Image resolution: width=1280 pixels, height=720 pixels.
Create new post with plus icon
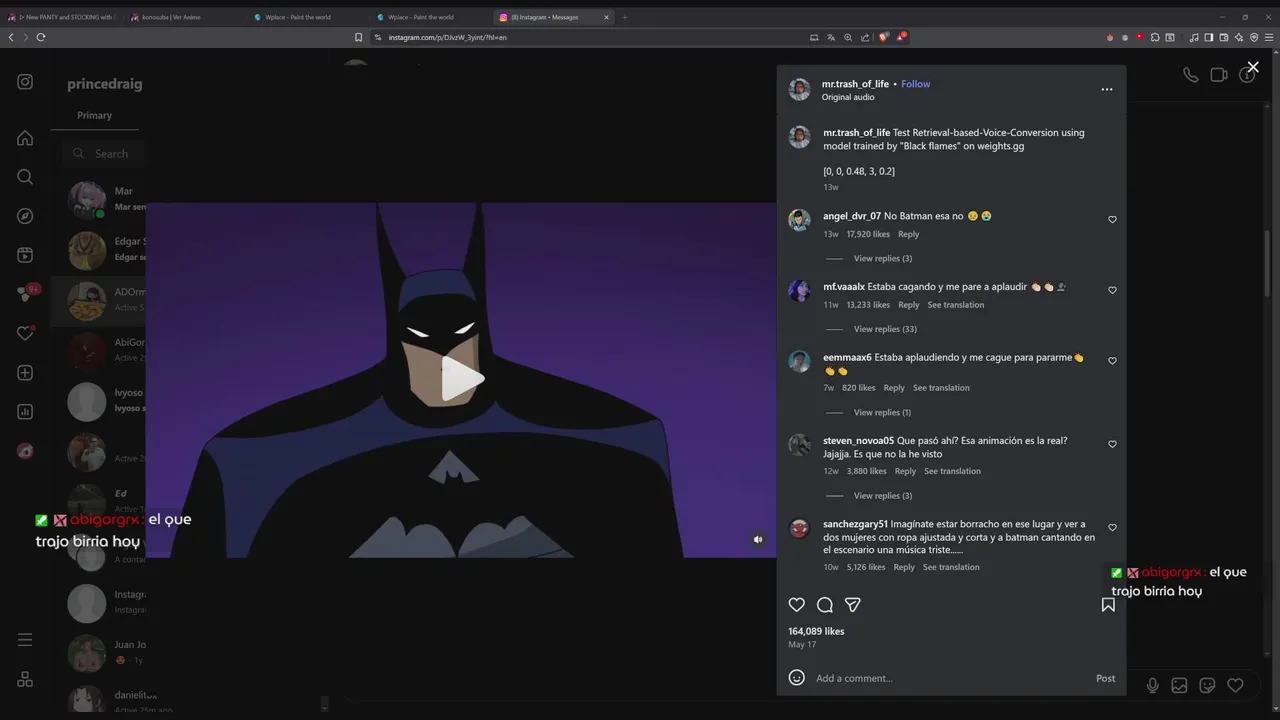pos(25,373)
